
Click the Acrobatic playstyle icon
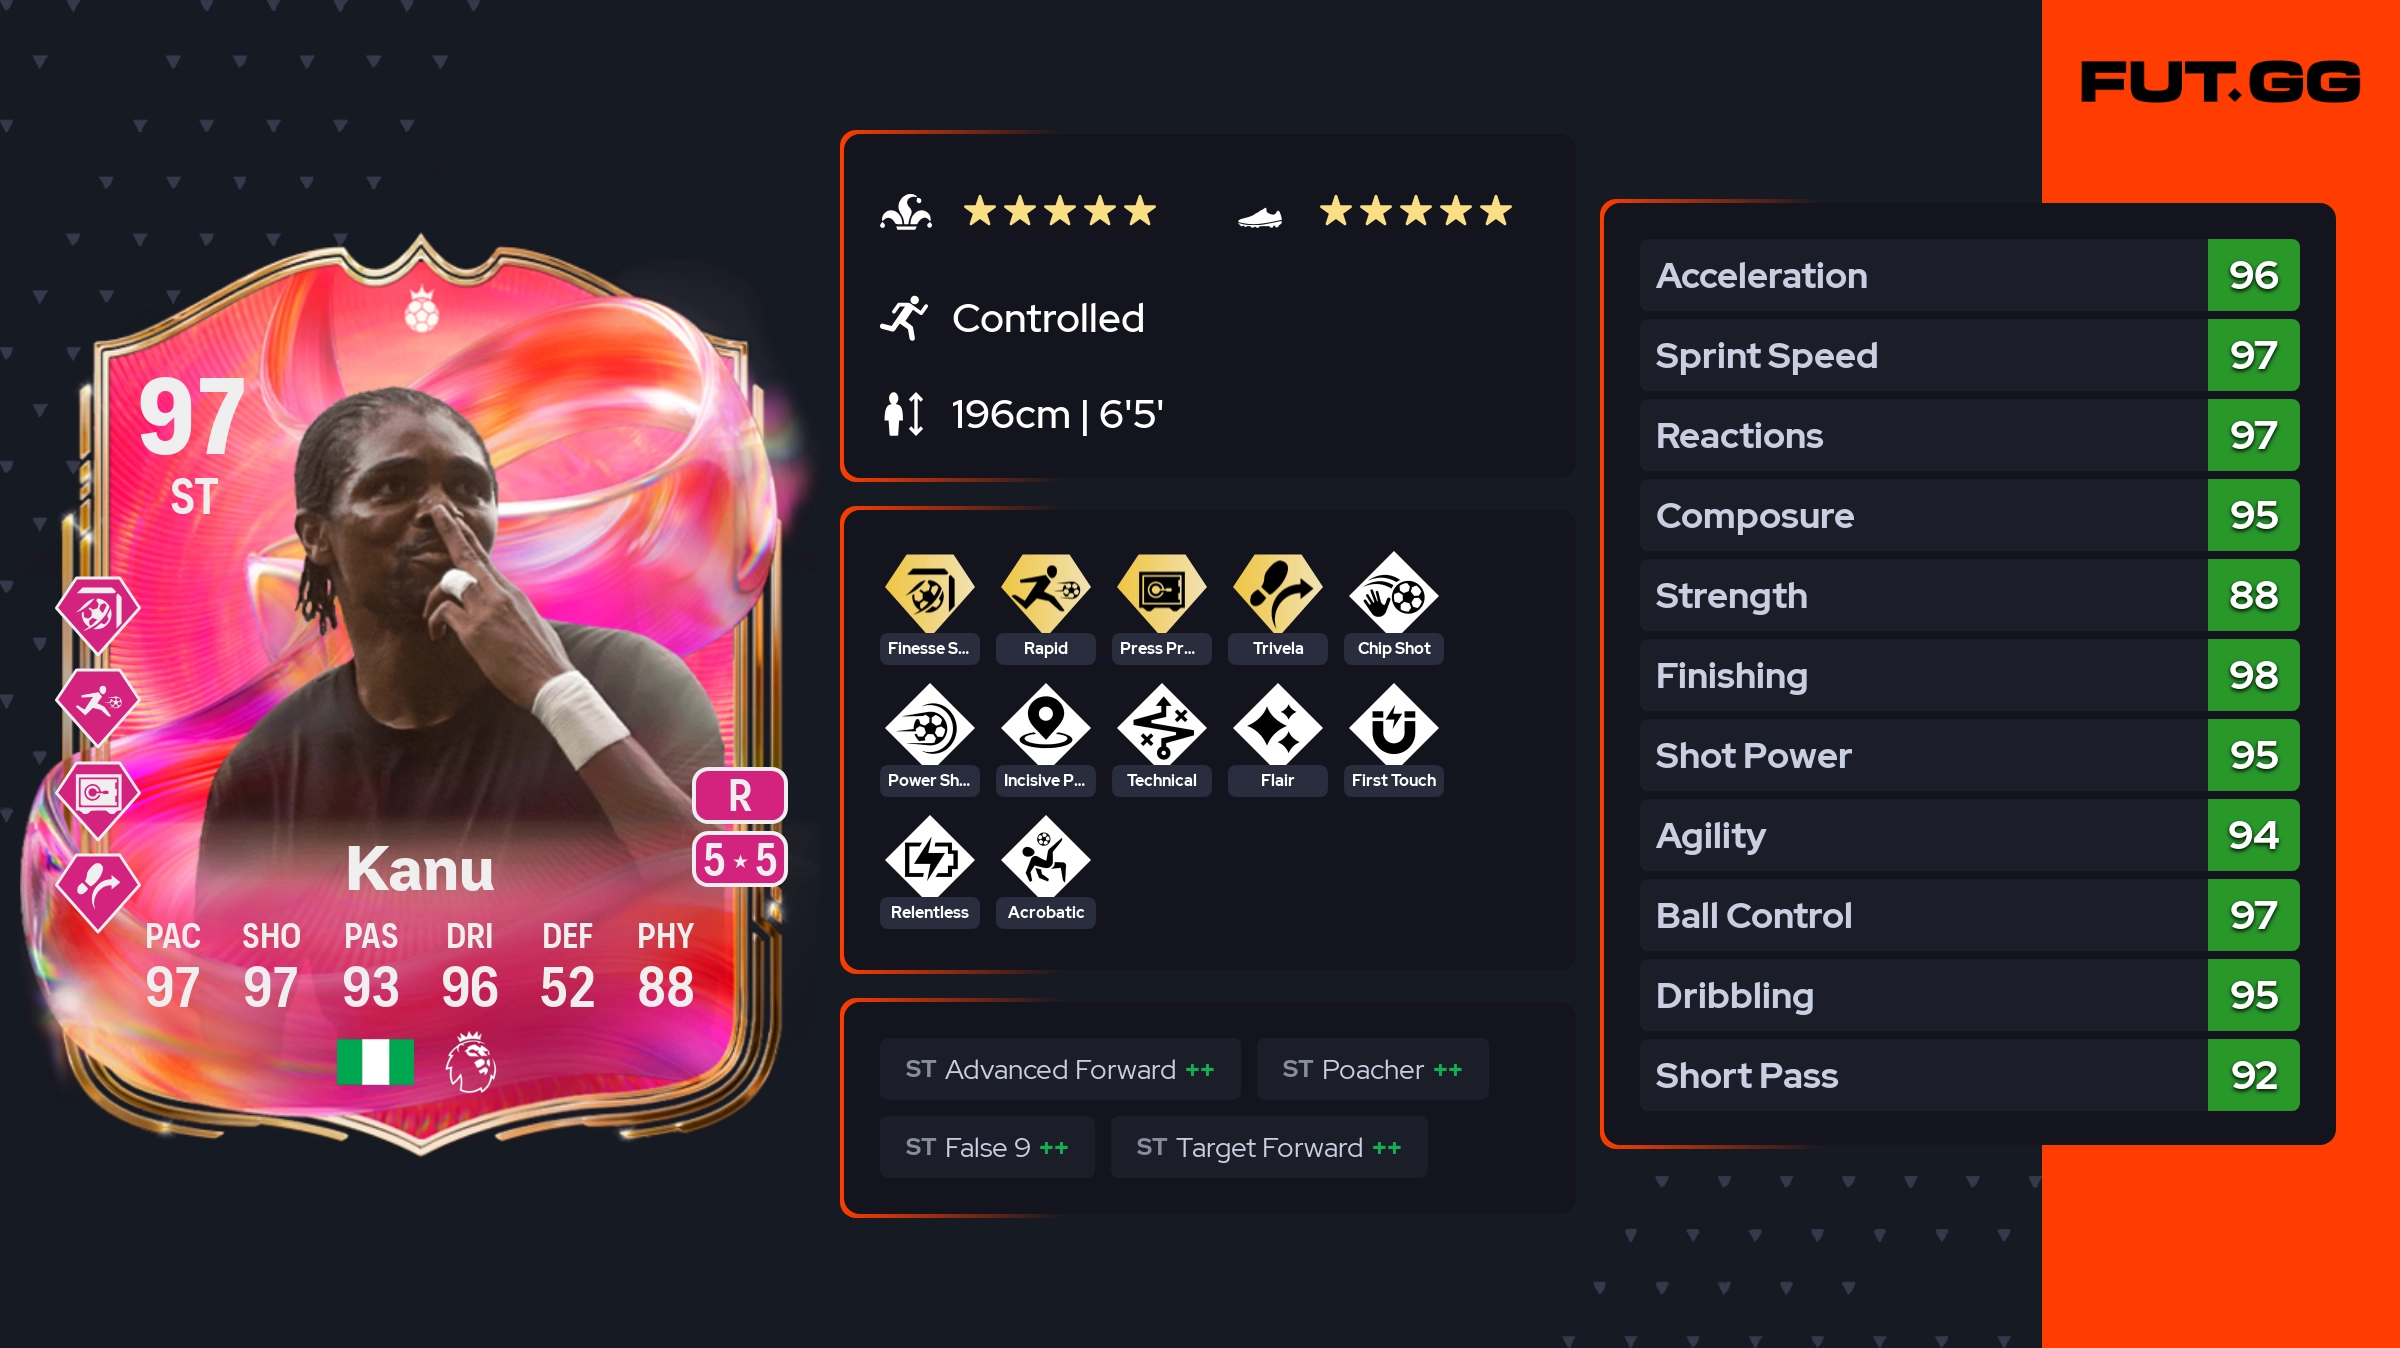coord(1045,858)
